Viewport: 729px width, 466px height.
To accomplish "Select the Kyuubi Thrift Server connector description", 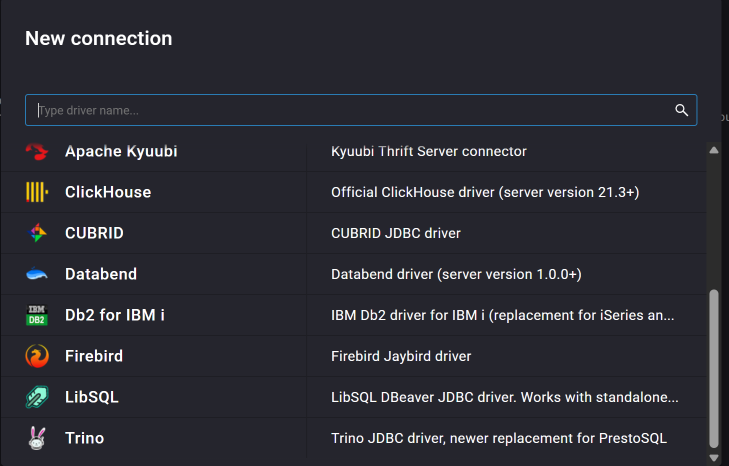I will [428, 152].
